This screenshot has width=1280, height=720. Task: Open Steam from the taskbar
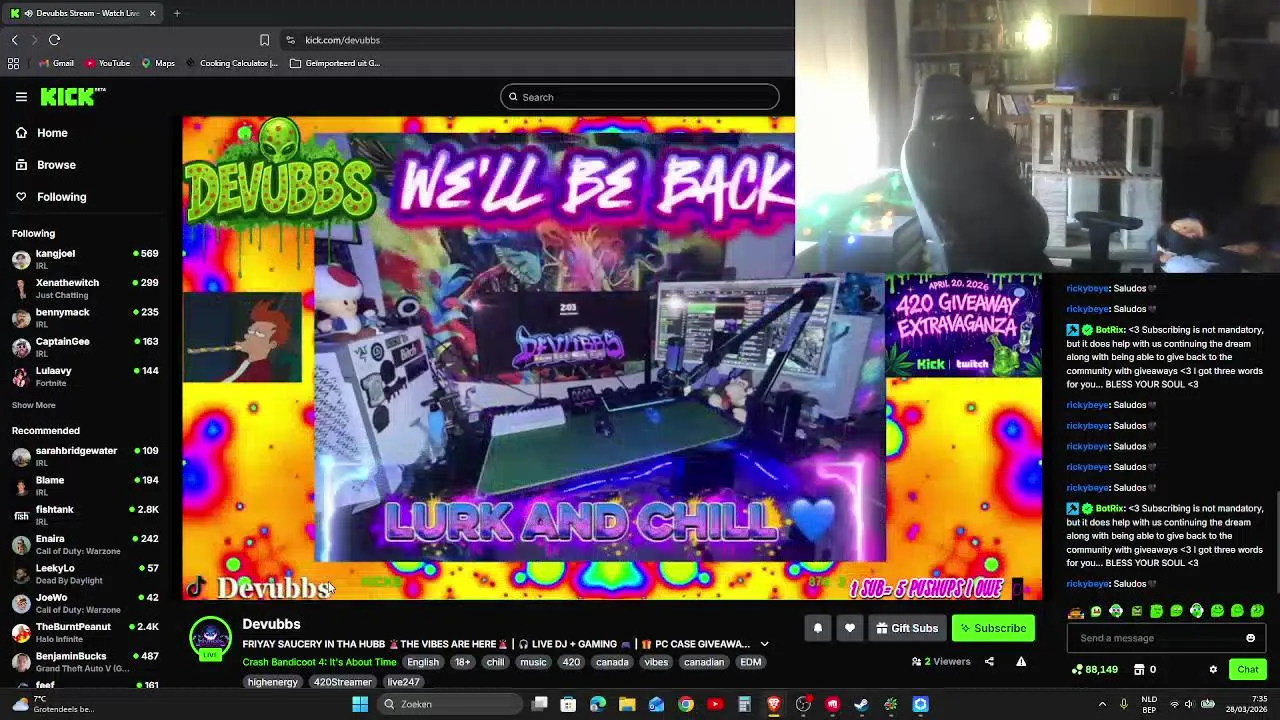[861, 704]
